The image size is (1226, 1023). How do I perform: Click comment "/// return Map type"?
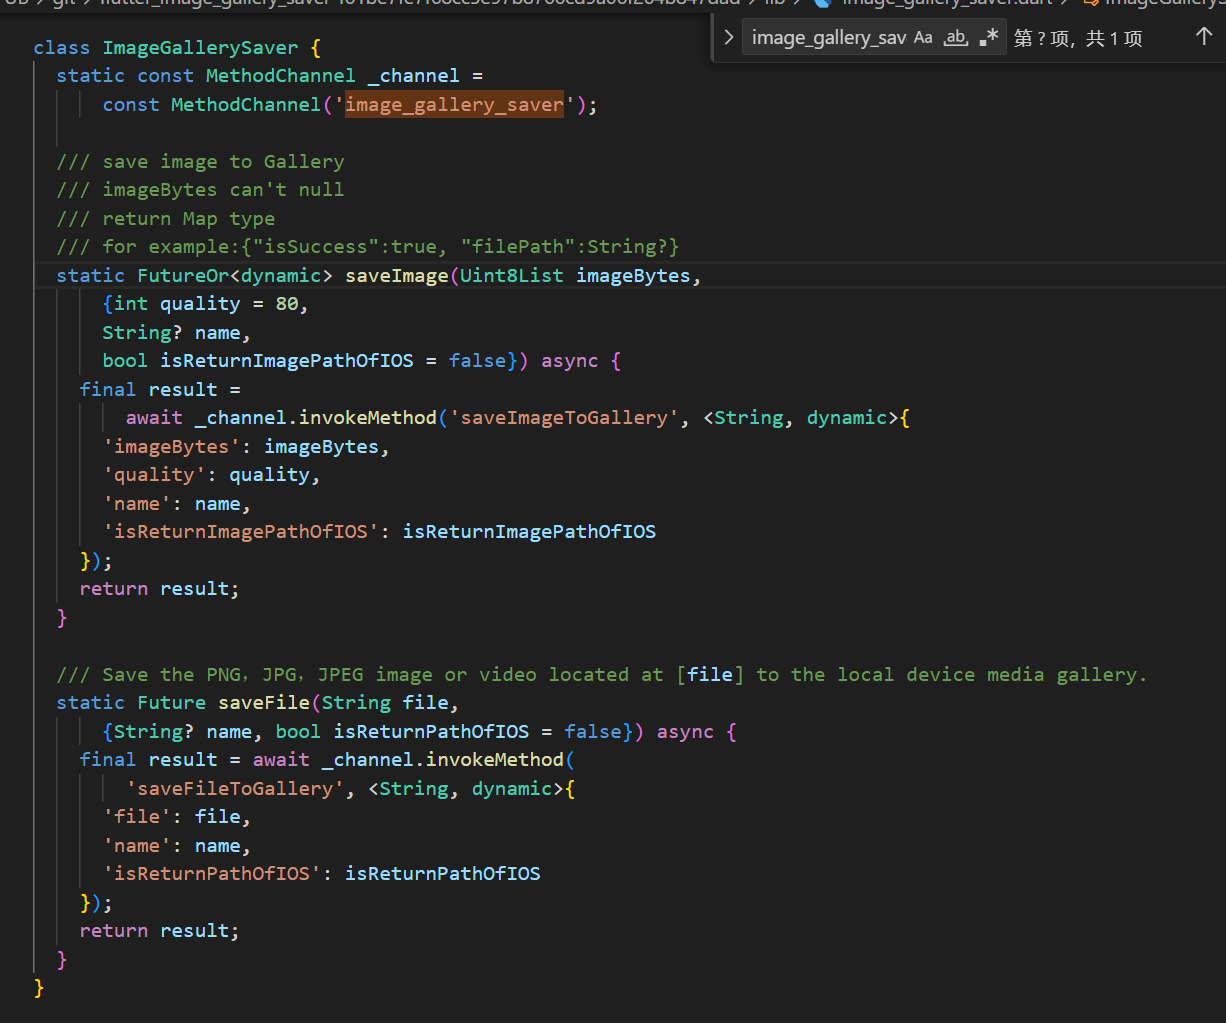(x=166, y=219)
